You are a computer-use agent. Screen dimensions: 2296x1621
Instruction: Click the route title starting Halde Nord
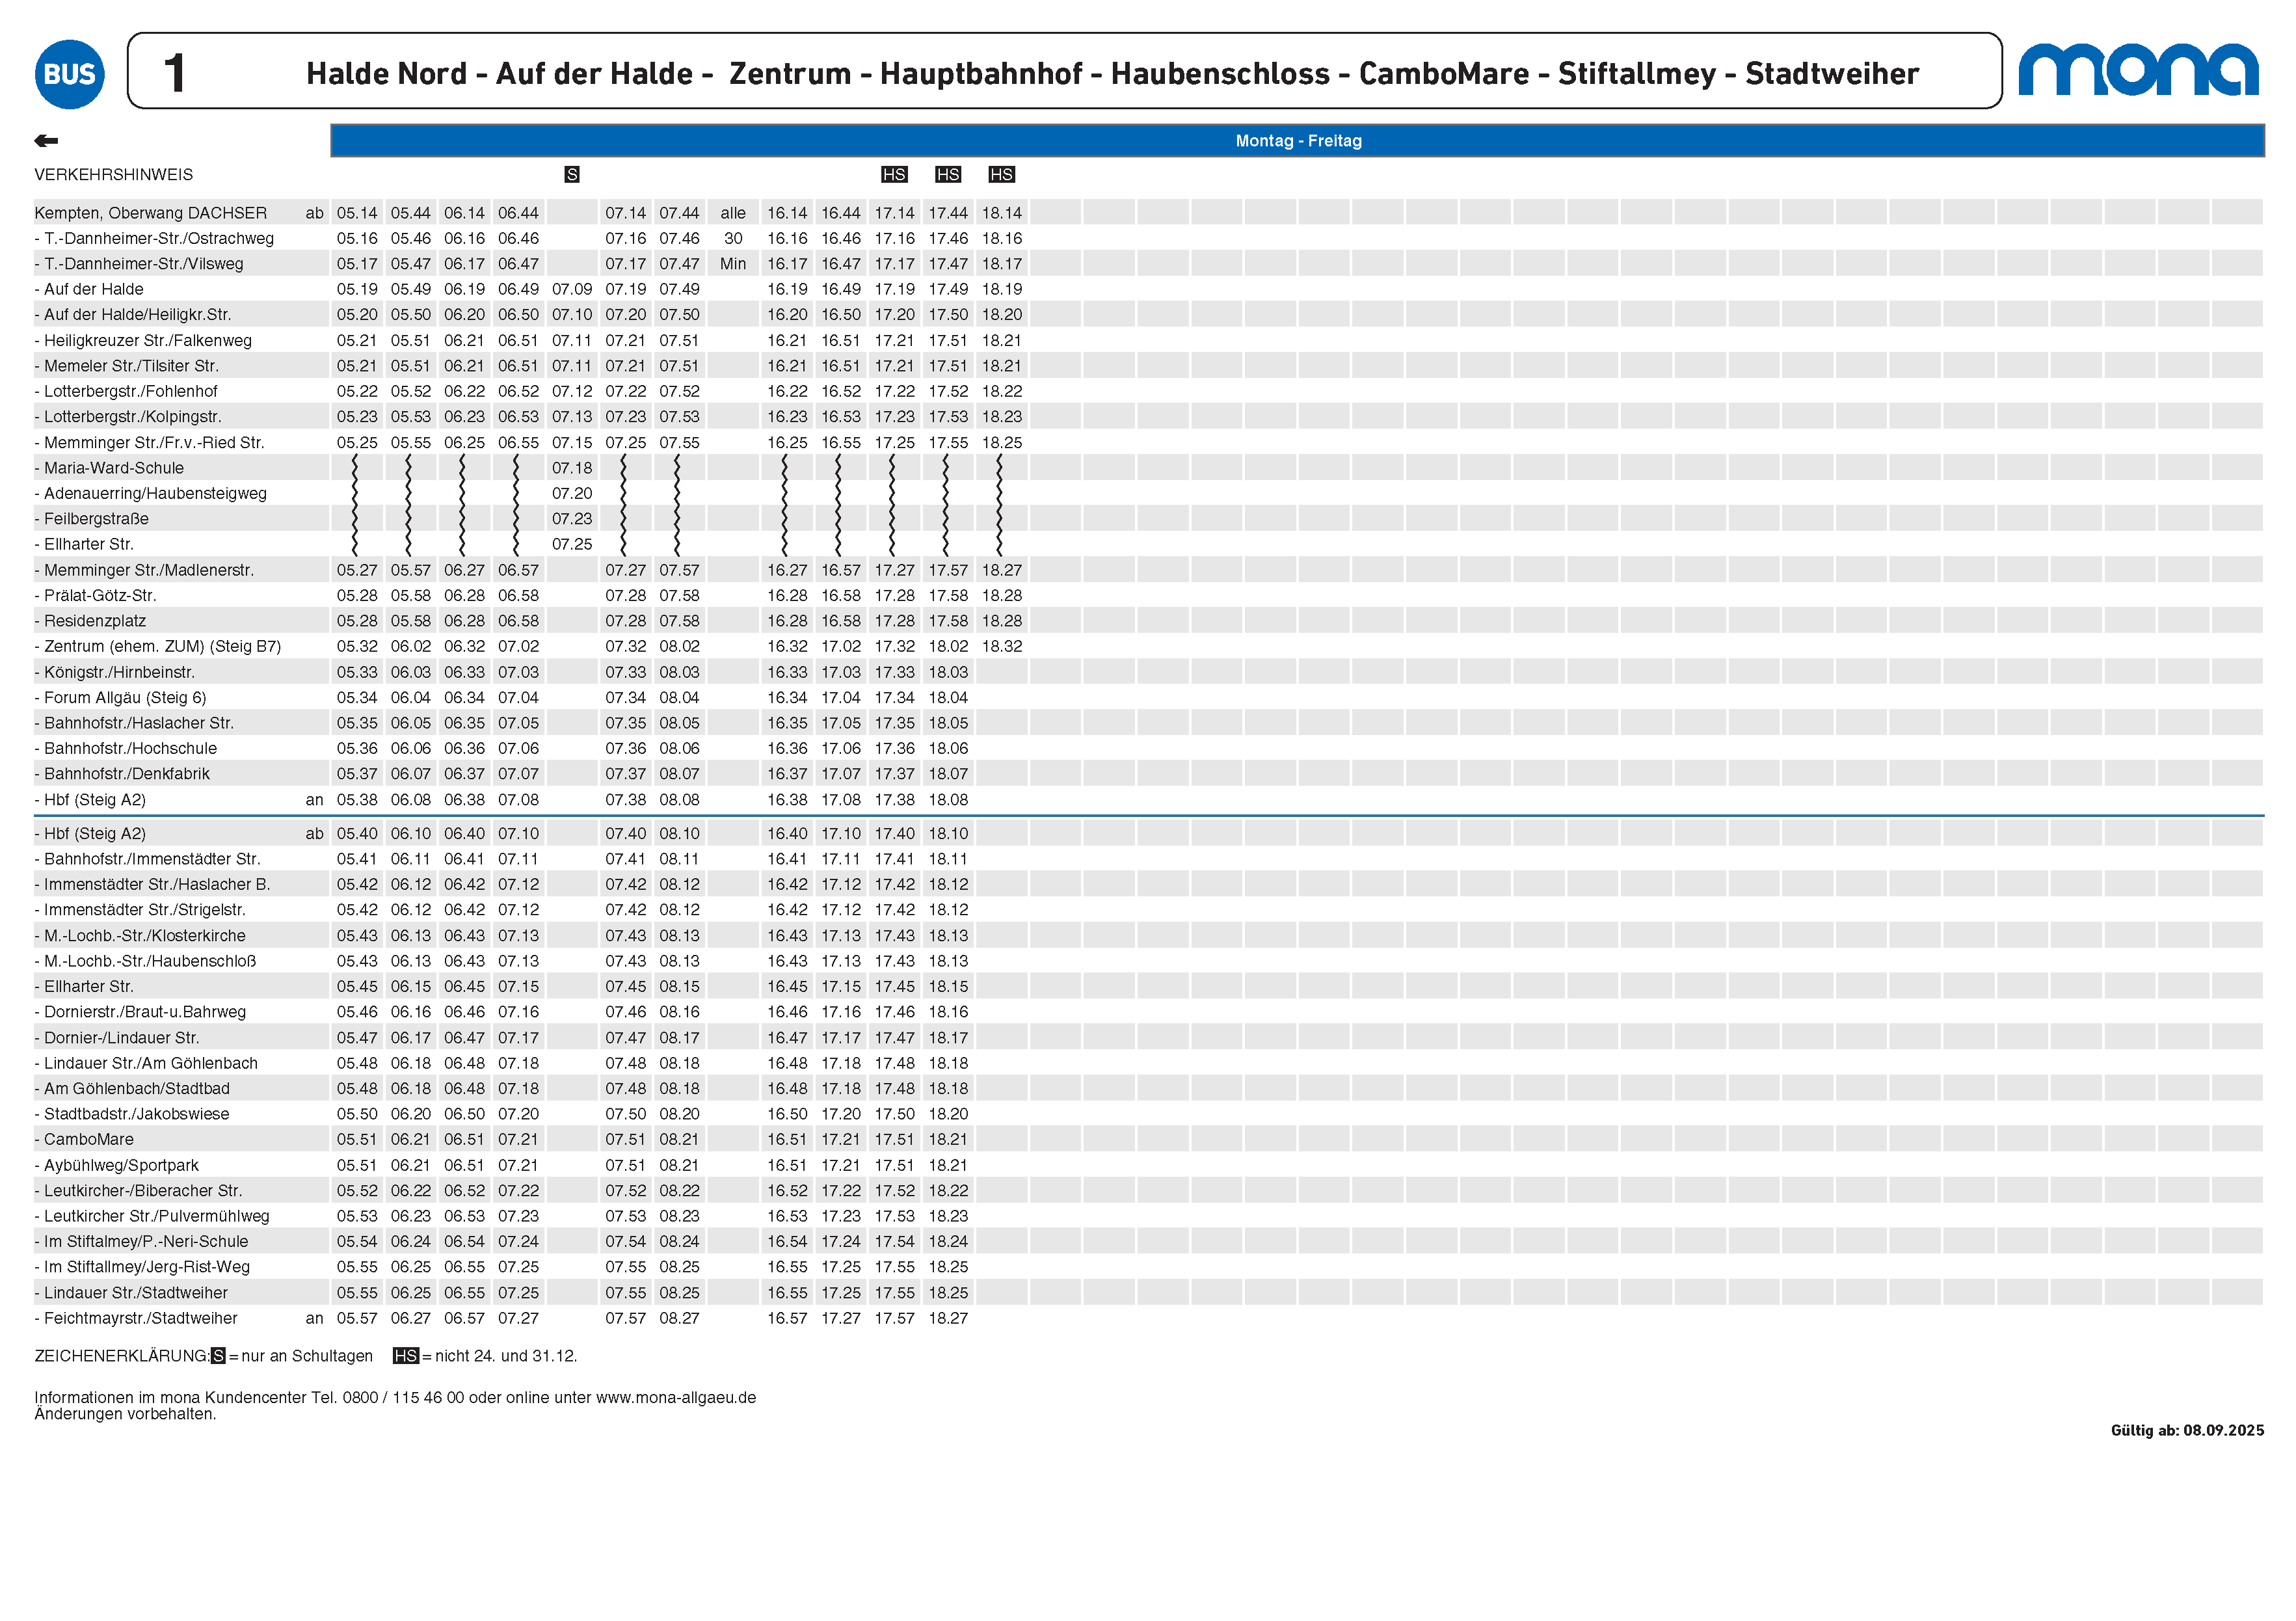(x=1112, y=74)
